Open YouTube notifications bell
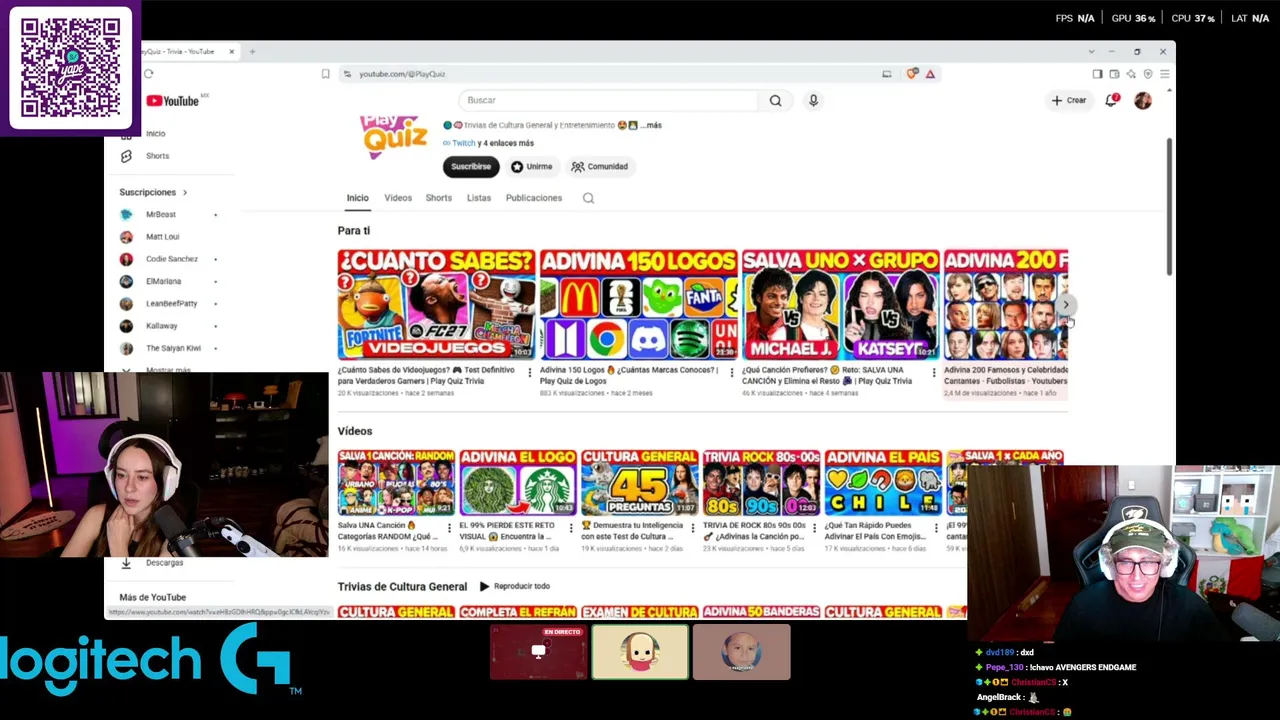 click(x=1111, y=100)
